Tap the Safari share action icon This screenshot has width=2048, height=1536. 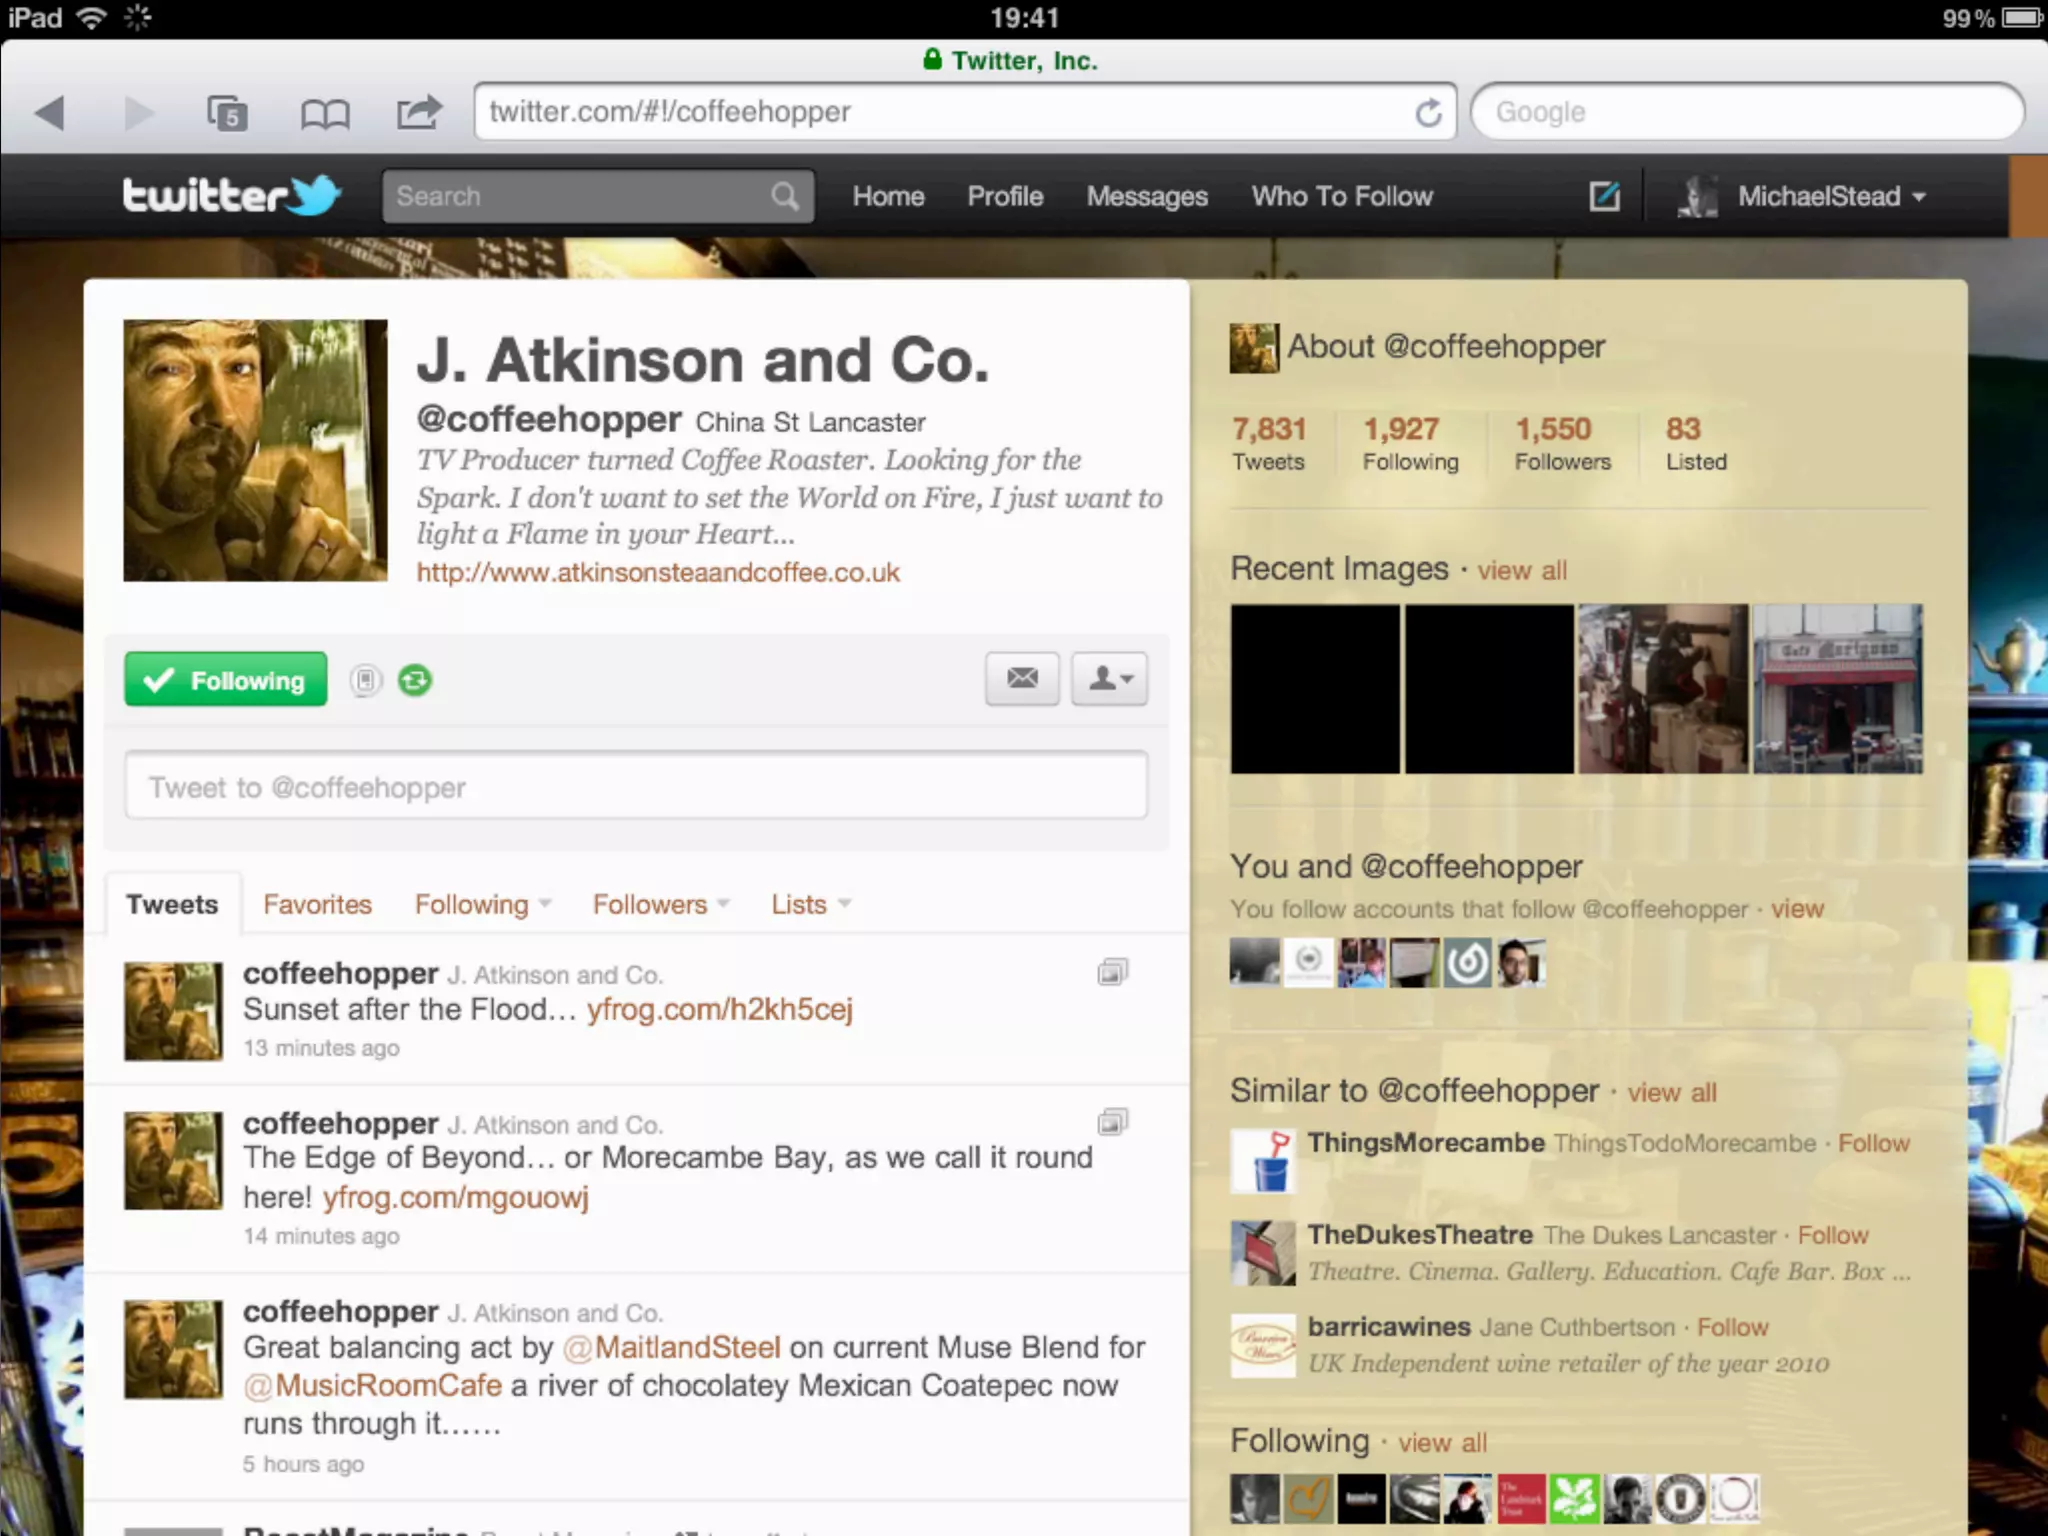click(418, 112)
